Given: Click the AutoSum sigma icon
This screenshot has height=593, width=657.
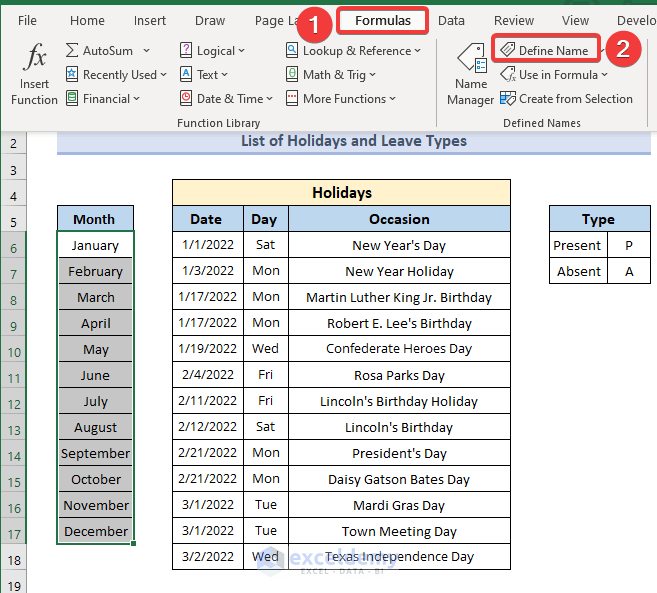Looking at the screenshot, I should click(x=72, y=51).
